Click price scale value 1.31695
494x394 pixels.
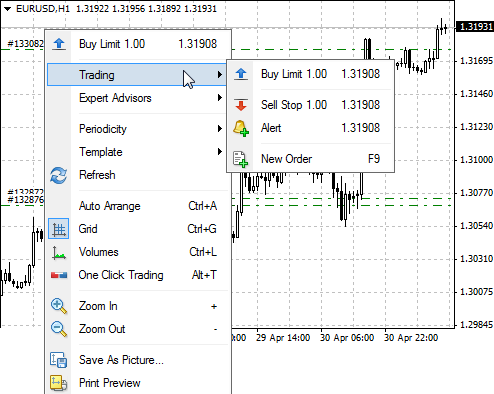tap(476, 61)
